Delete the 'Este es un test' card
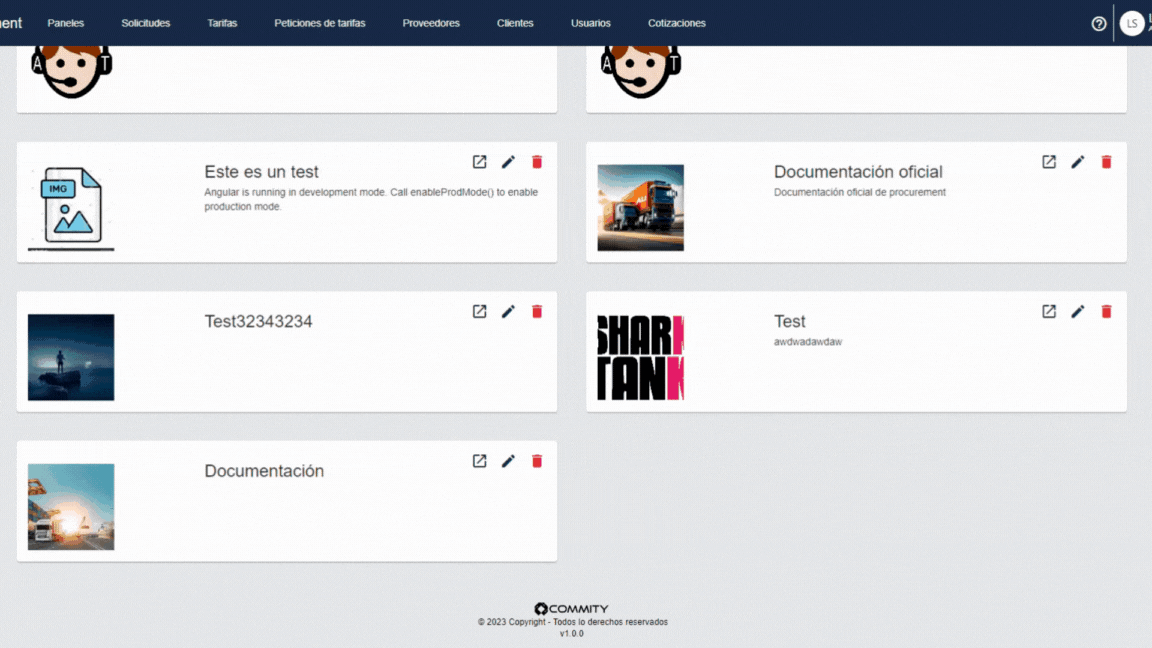 537,162
